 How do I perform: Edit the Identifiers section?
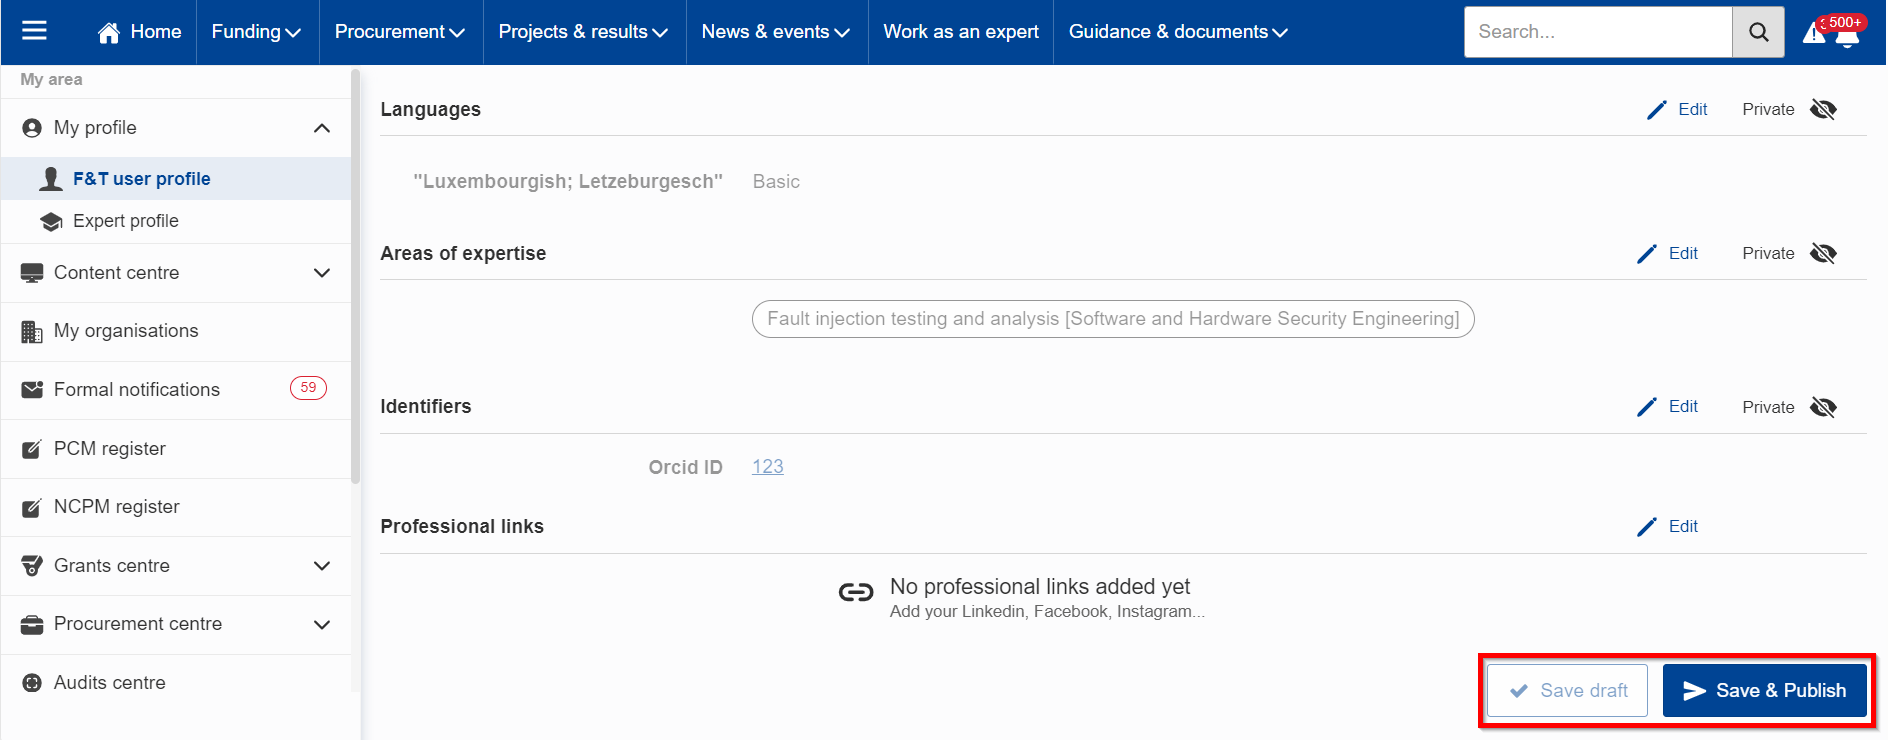[1667, 407]
